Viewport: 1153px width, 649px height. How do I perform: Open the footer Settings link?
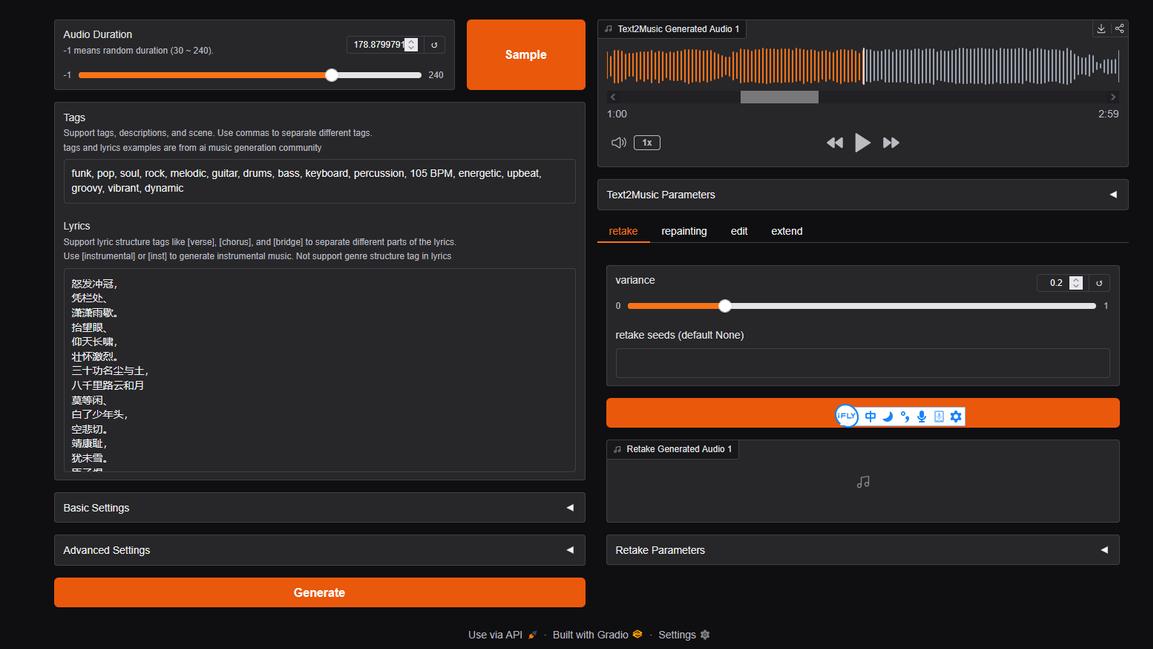(684, 635)
